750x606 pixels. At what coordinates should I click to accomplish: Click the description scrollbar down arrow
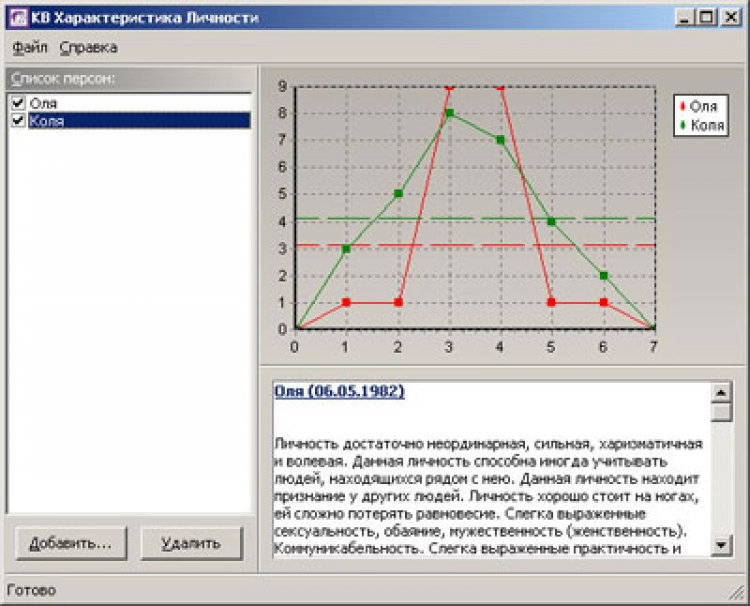(x=721, y=545)
